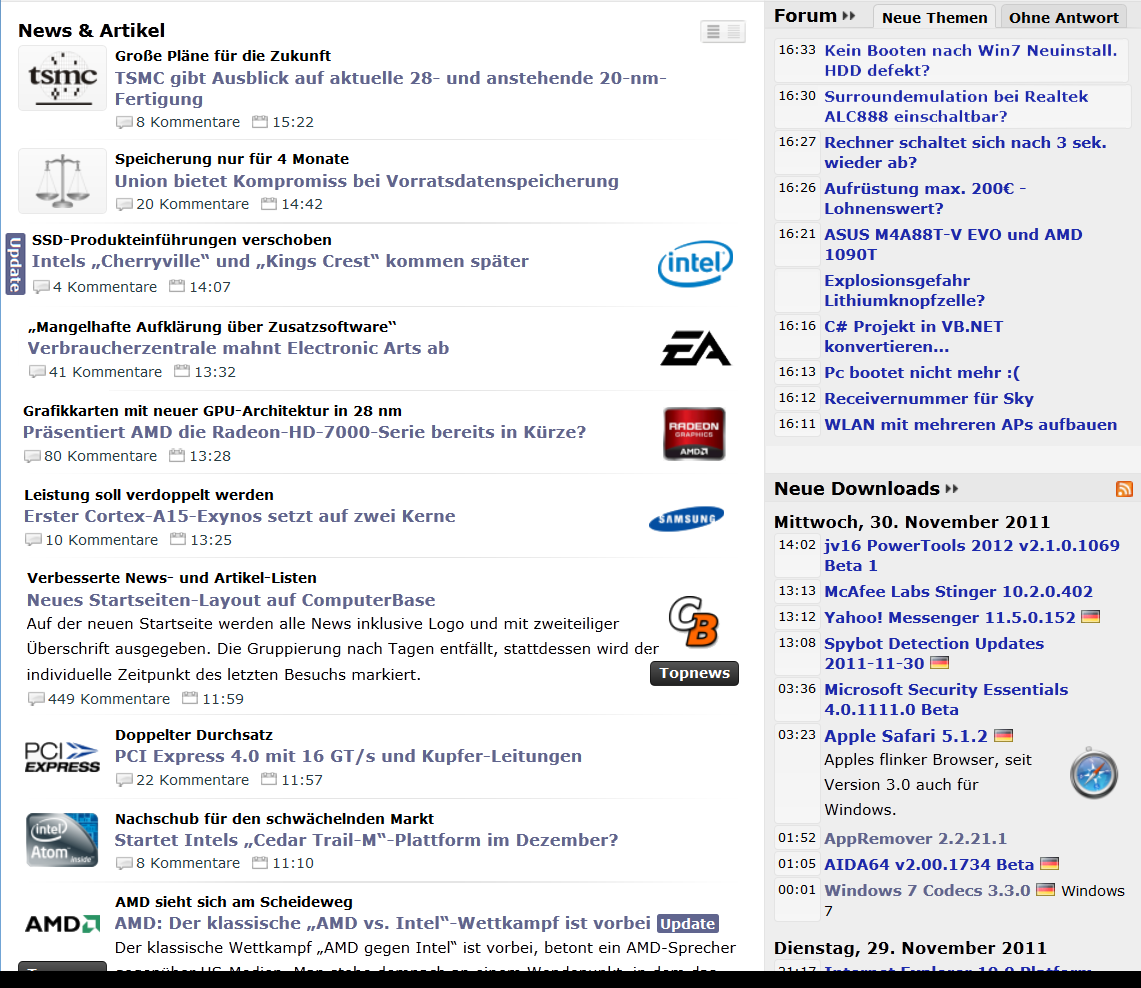This screenshot has width=1141, height=988.
Task: Click calendar icon beside 14:42 timestamp
Action: coord(269,204)
